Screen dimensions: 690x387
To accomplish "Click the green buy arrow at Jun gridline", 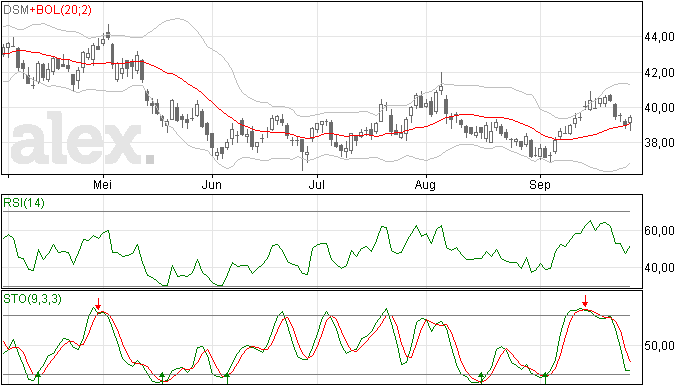I will coord(227,378).
